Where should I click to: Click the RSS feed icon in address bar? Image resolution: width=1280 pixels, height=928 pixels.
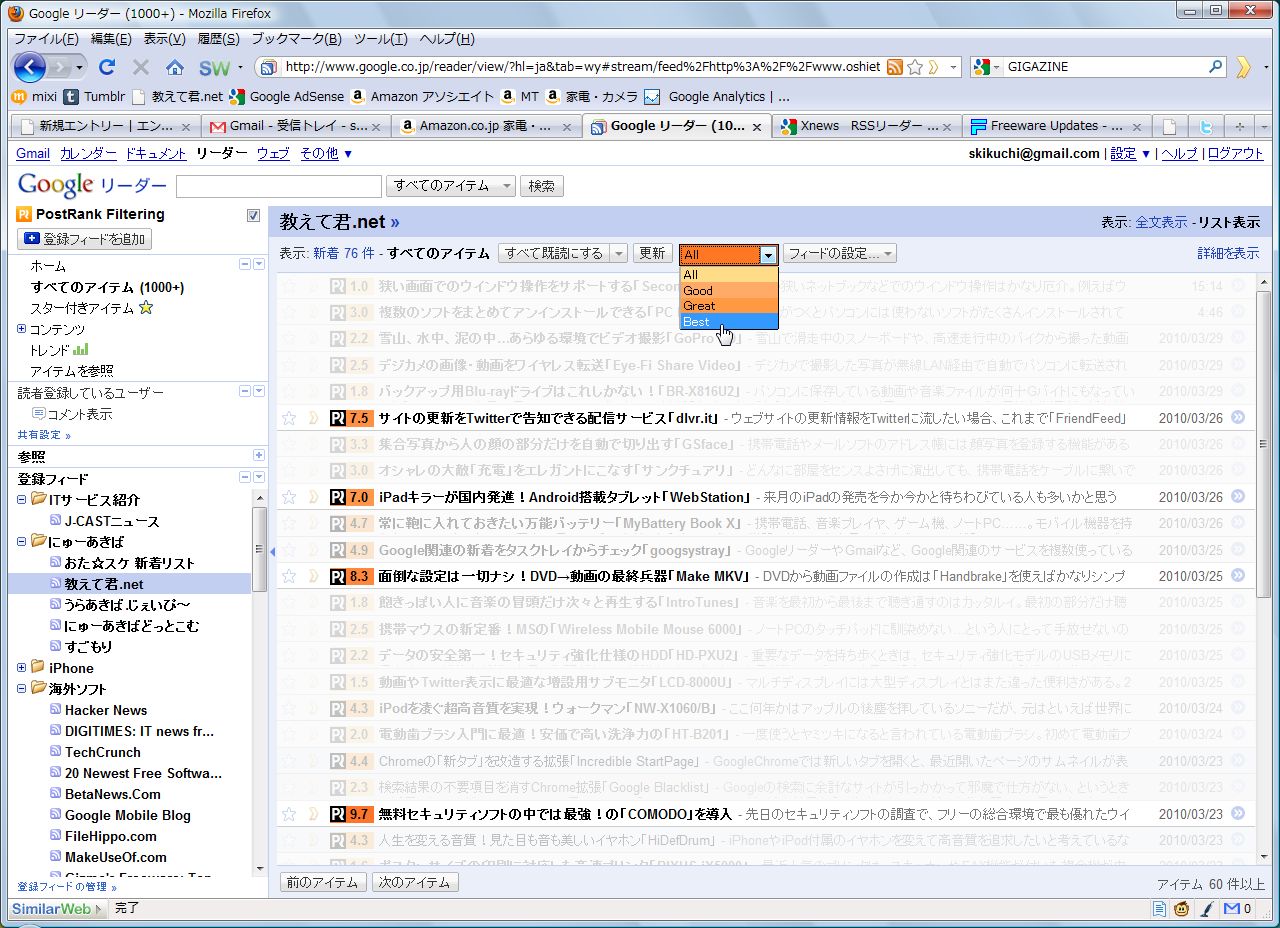[895, 67]
